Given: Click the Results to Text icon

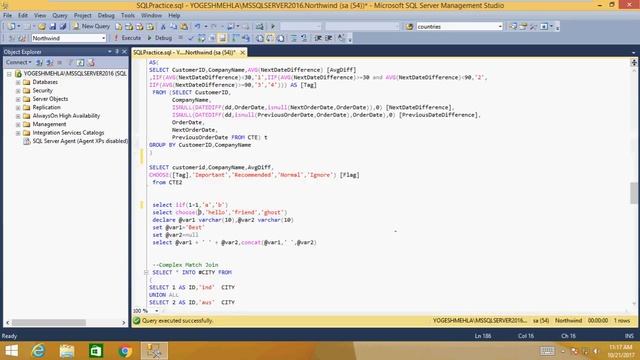Looking at the screenshot, I should (260, 38).
